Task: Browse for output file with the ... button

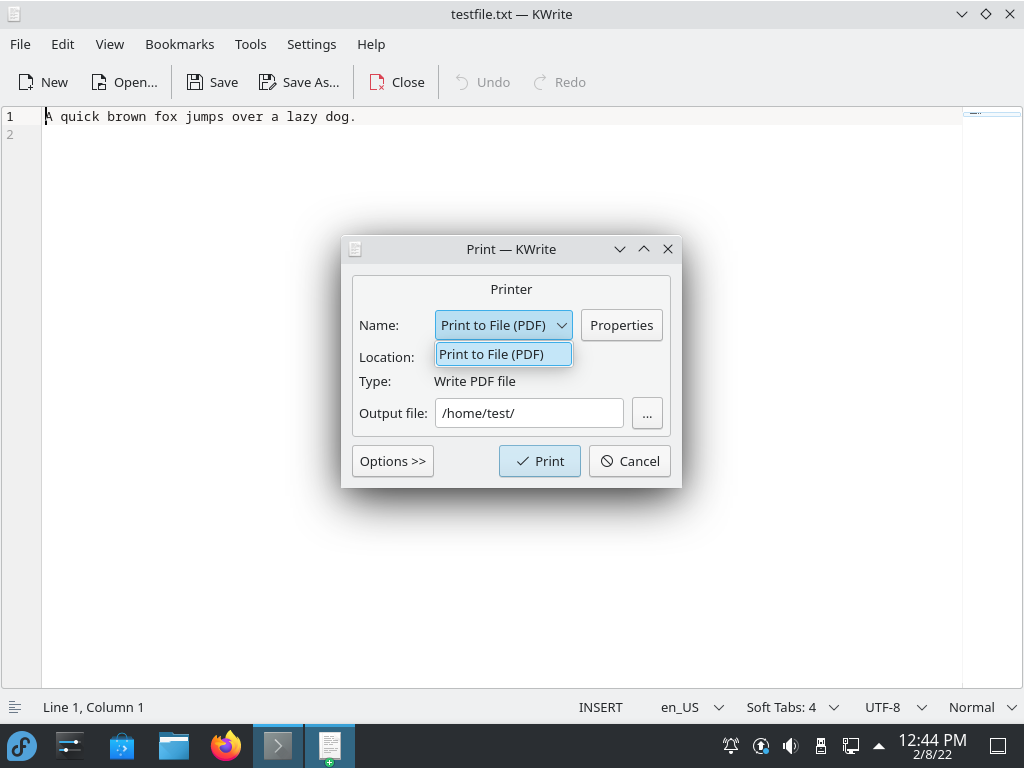Action: pyautogui.click(x=647, y=413)
